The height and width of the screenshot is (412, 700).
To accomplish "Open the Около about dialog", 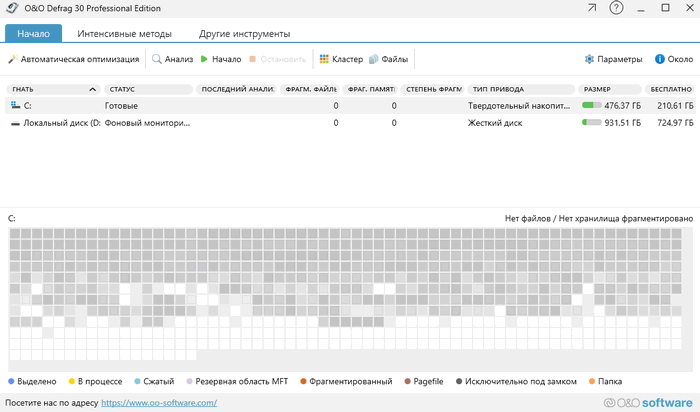I will click(x=680, y=59).
